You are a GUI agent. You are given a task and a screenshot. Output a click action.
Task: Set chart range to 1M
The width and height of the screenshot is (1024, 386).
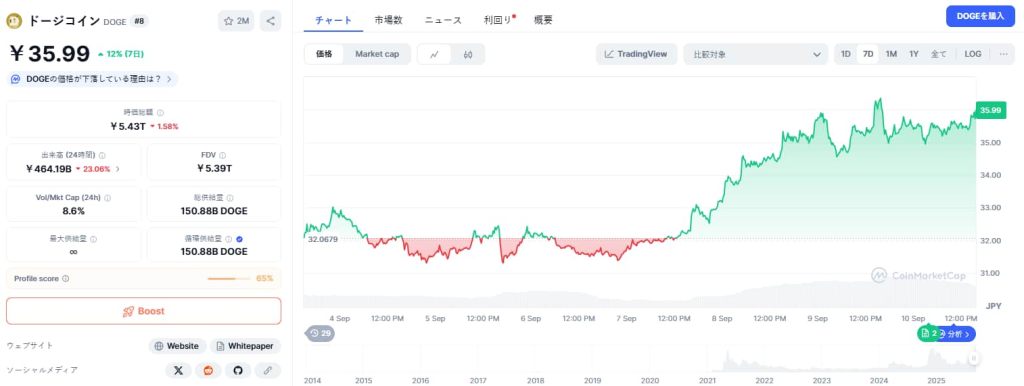pos(891,54)
